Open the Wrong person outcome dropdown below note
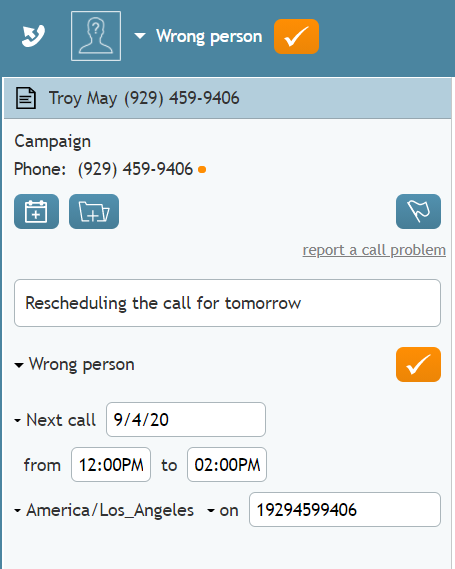 click(74, 364)
